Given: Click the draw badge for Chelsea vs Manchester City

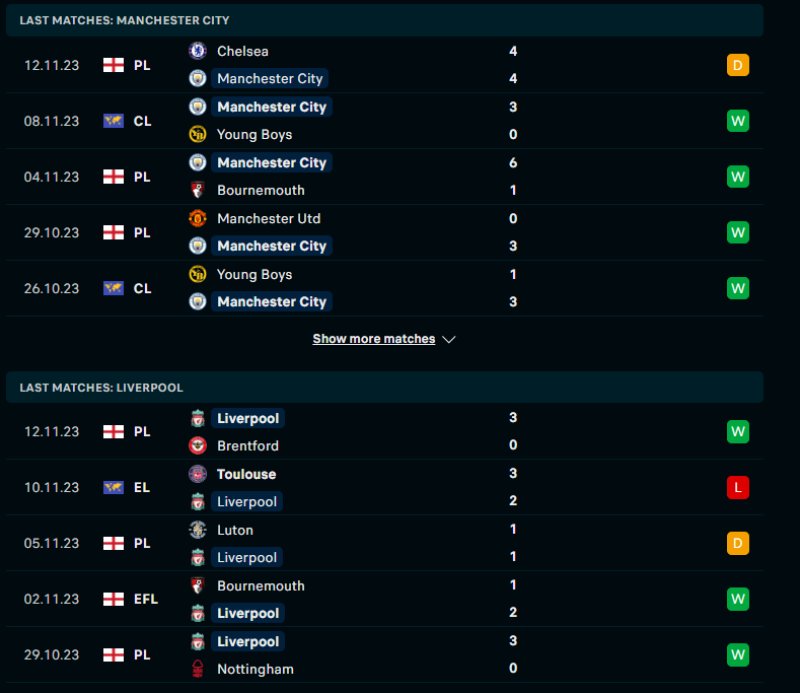Looking at the screenshot, I should (x=738, y=66).
